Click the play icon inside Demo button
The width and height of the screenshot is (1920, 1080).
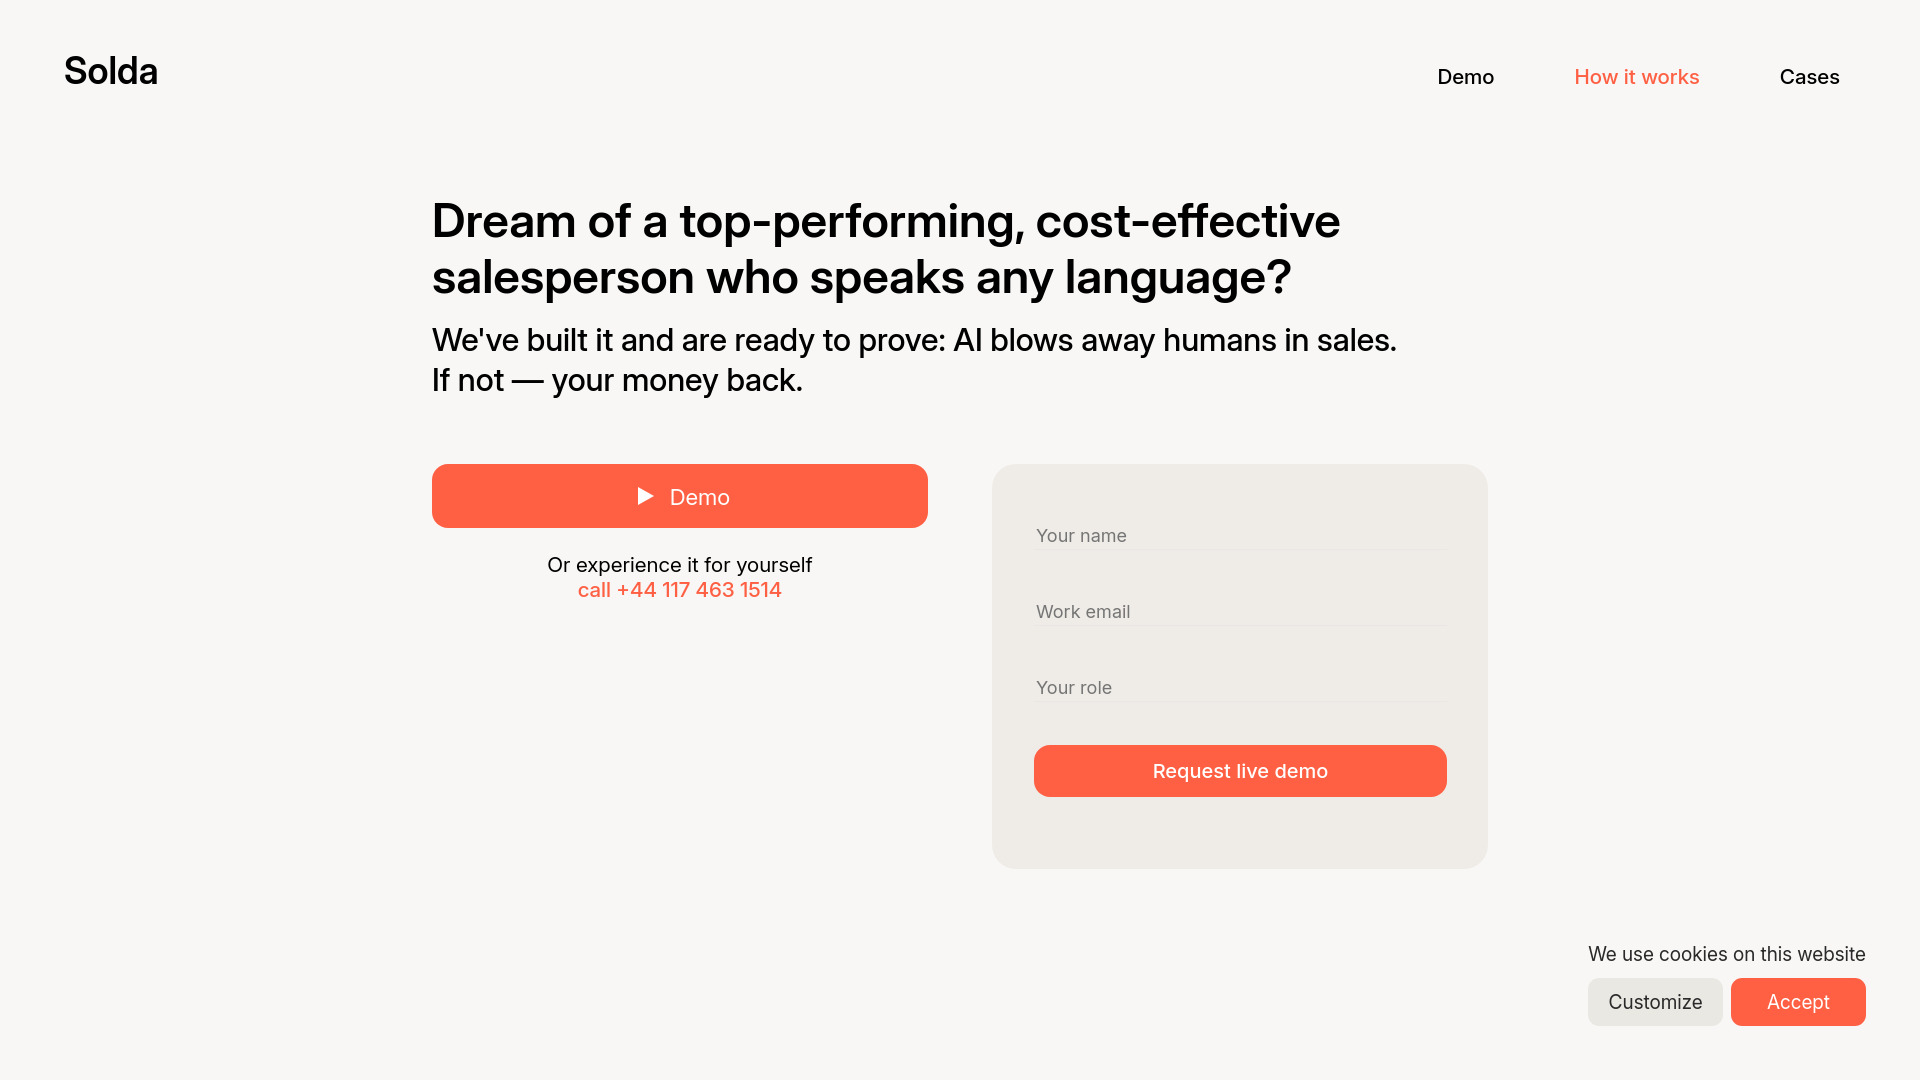tap(644, 496)
